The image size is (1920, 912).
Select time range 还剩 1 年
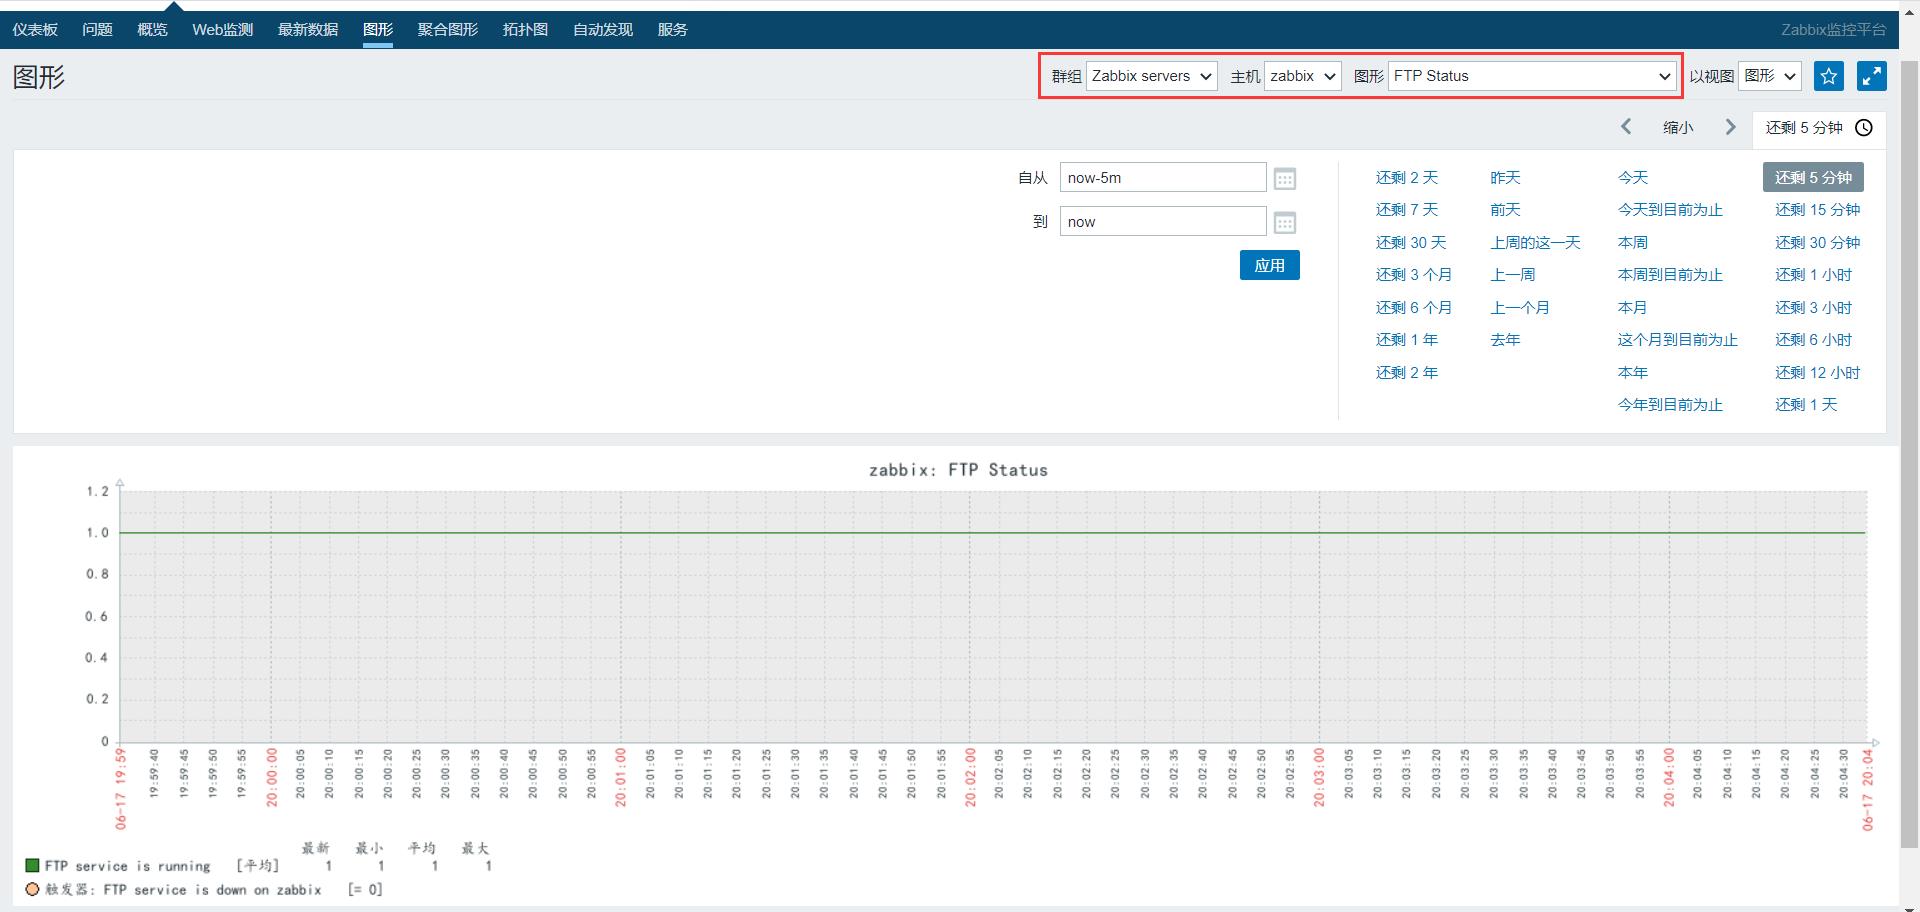(x=1407, y=340)
